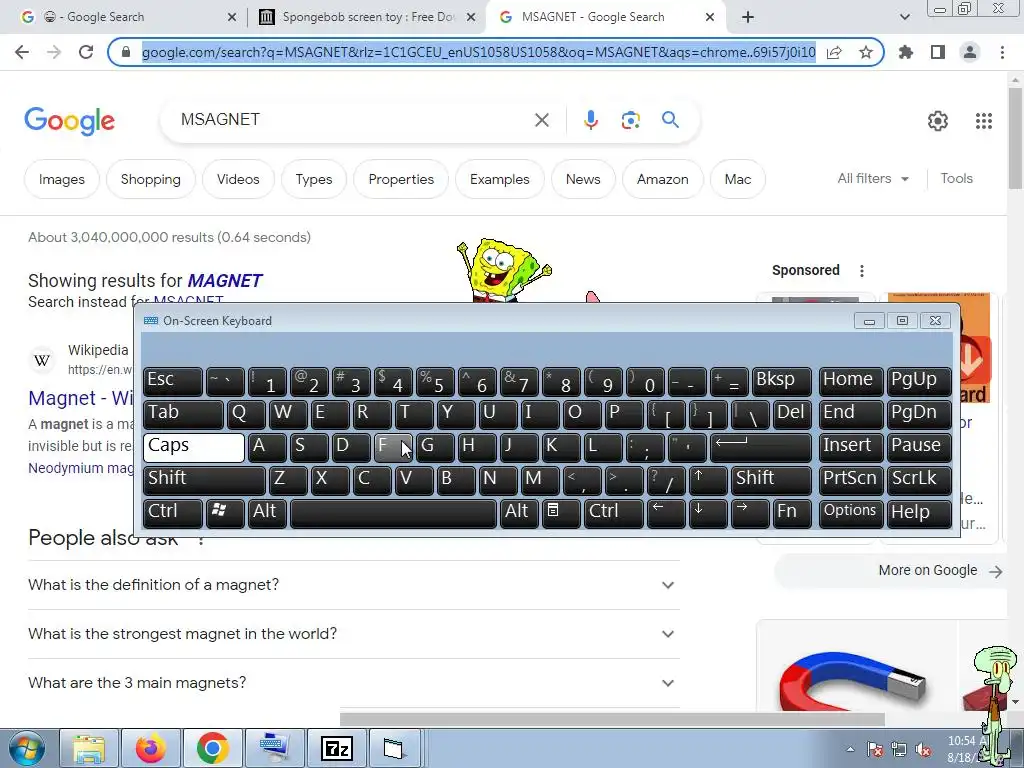Open Chrome three-dot menu
The image size is (1024, 768).
point(1002,52)
